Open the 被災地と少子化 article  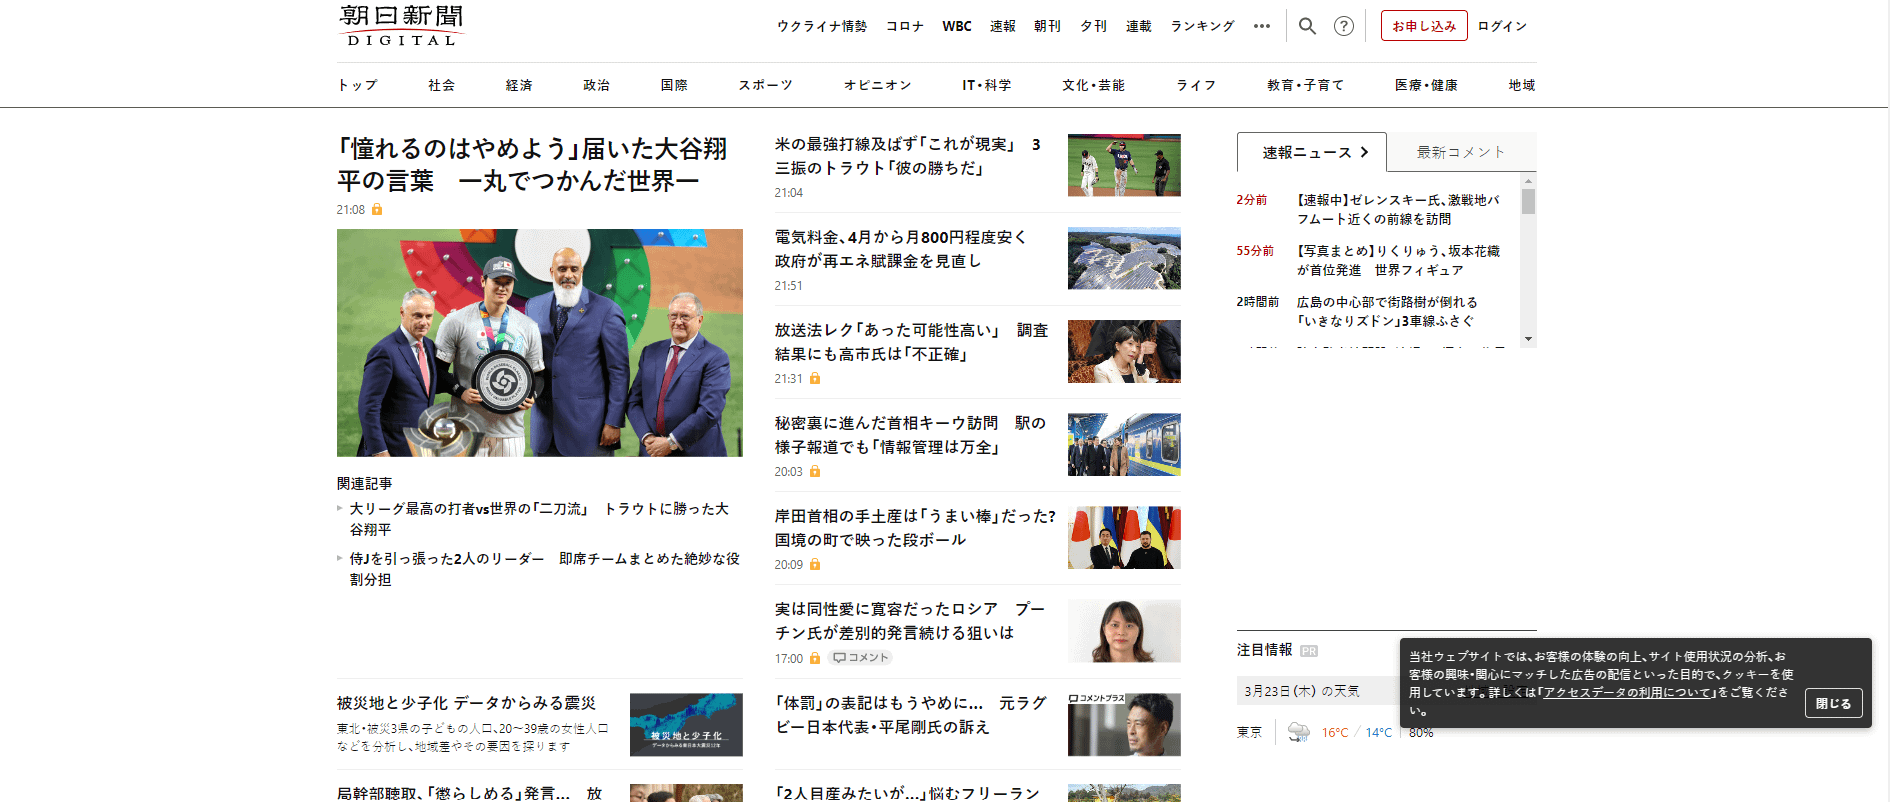click(x=466, y=703)
